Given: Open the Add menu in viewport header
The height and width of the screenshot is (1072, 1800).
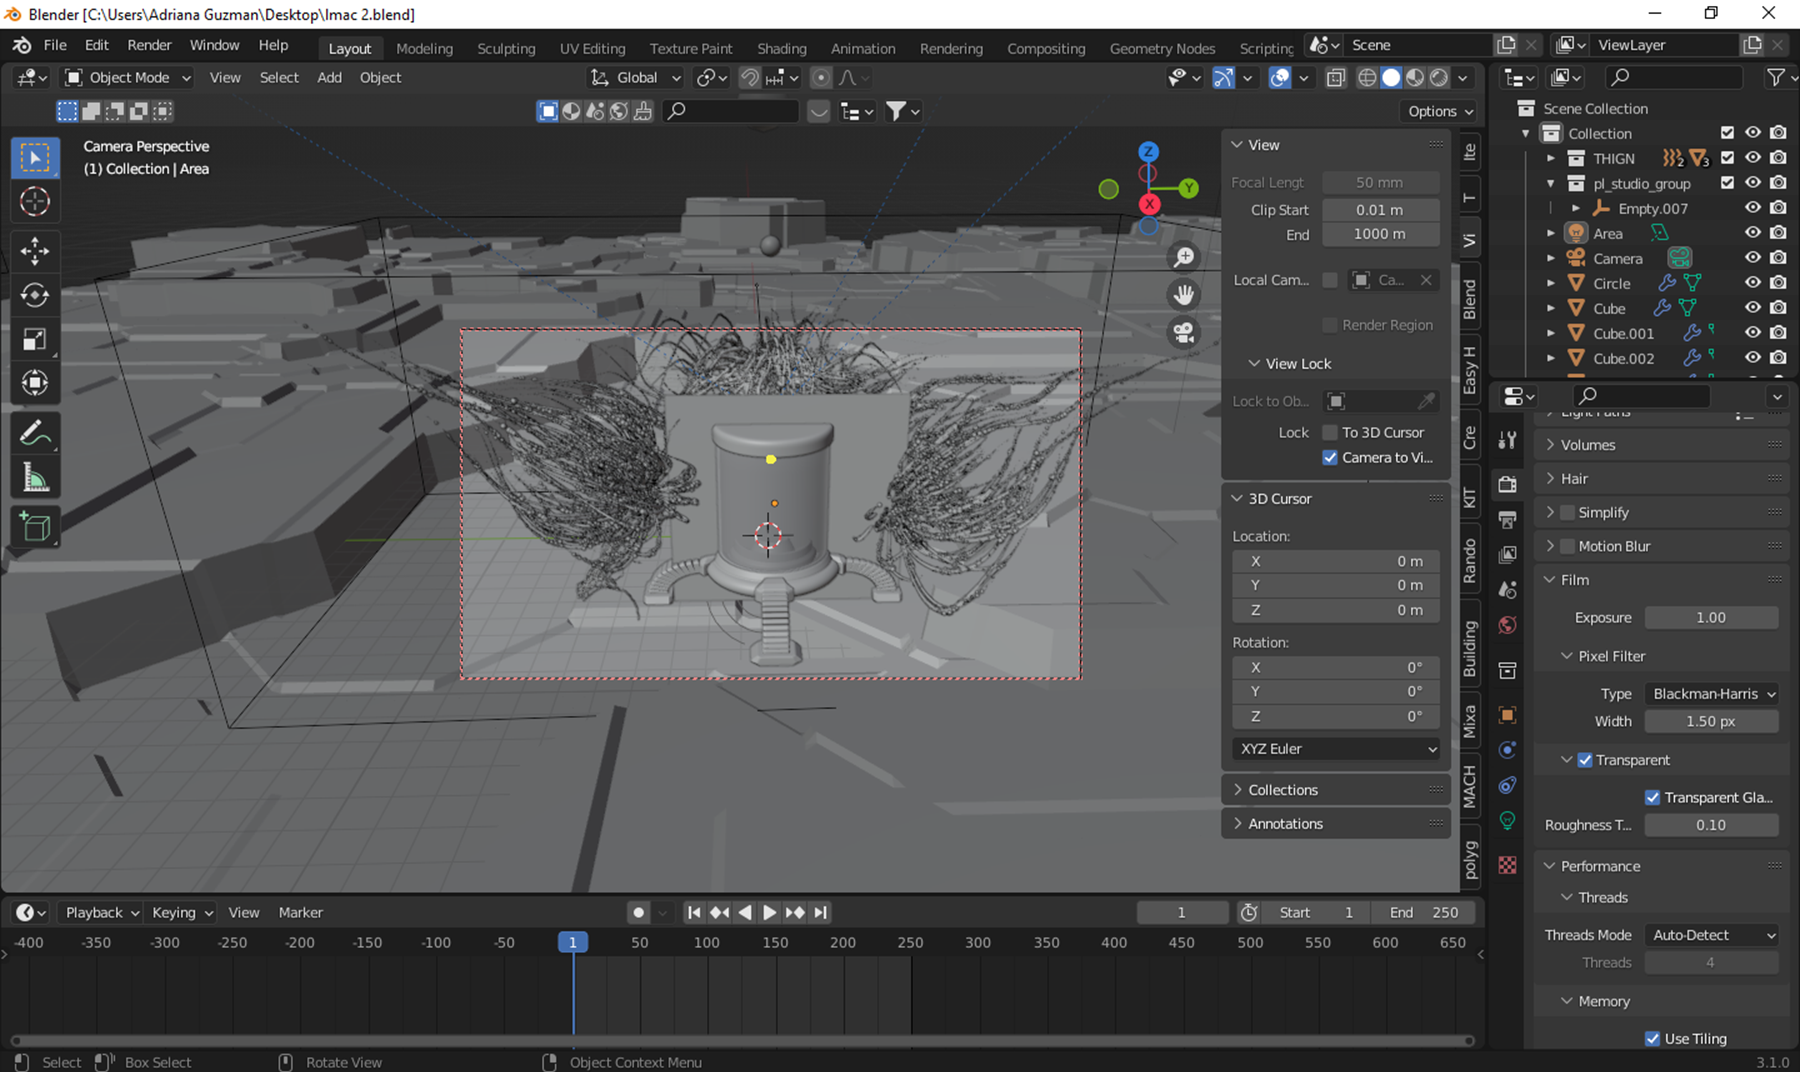Looking at the screenshot, I should tap(329, 78).
